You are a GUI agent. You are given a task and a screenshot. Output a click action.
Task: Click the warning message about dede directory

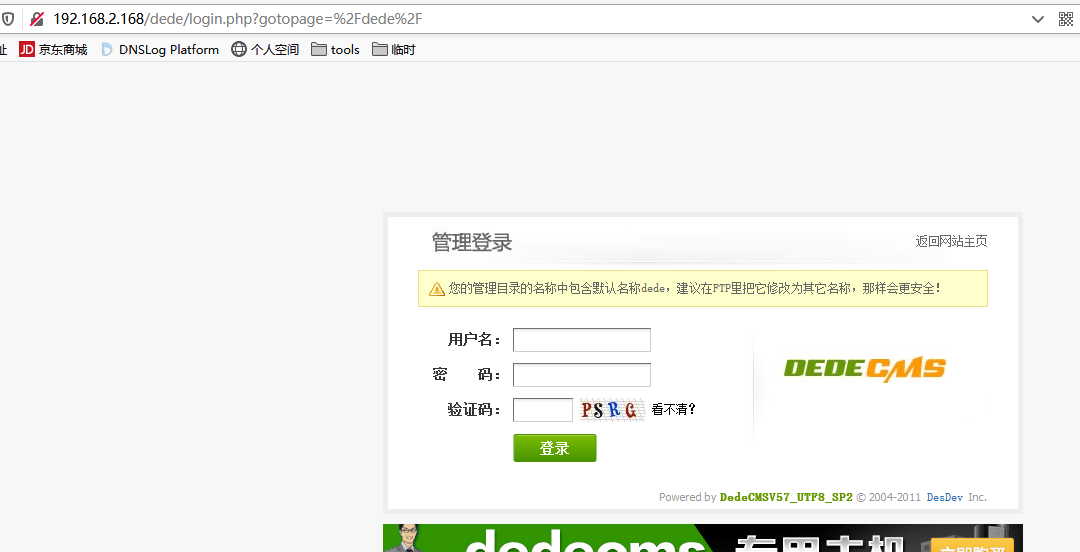coord(703,288)
